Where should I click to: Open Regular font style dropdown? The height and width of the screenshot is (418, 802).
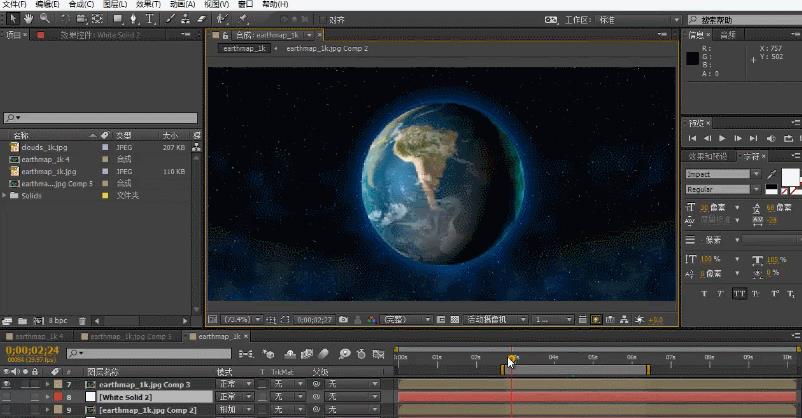(x=723, y=189)
